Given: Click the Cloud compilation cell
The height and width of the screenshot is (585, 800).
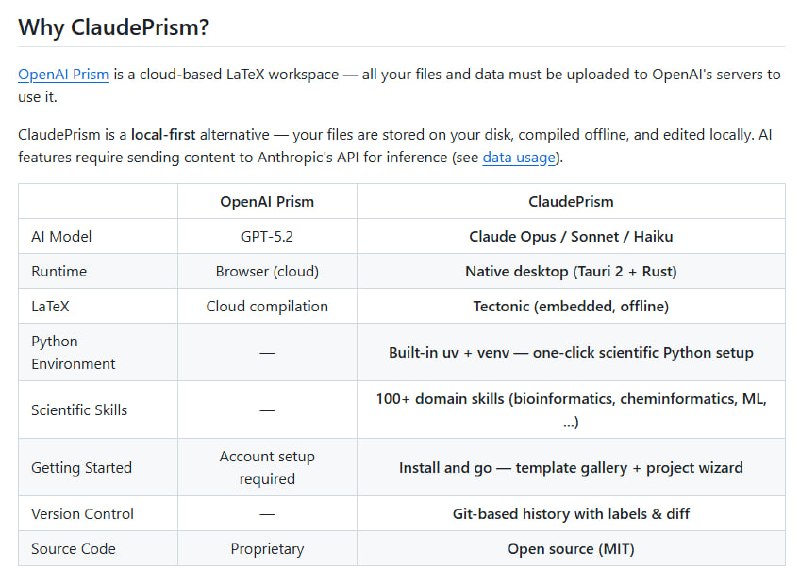Looking at the screenshot, I should [267, 306].
